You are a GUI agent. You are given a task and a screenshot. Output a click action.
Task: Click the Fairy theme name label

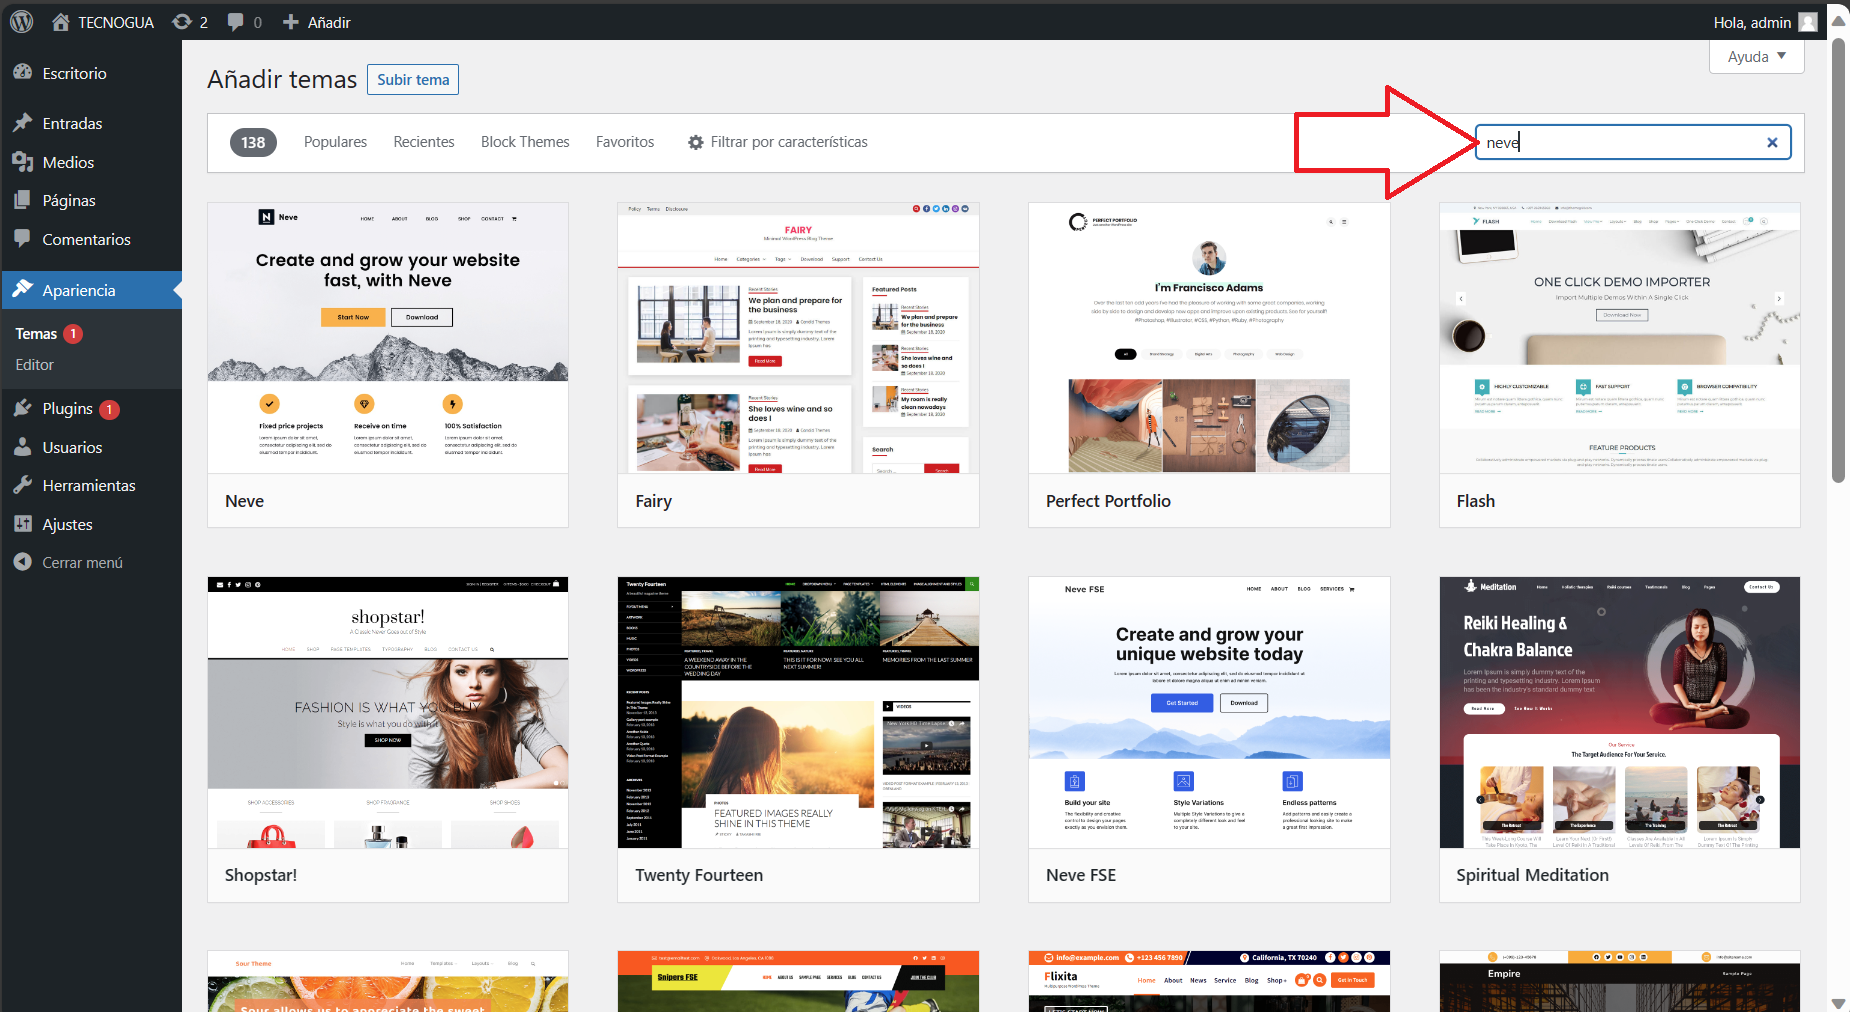(x=654, y=501)
